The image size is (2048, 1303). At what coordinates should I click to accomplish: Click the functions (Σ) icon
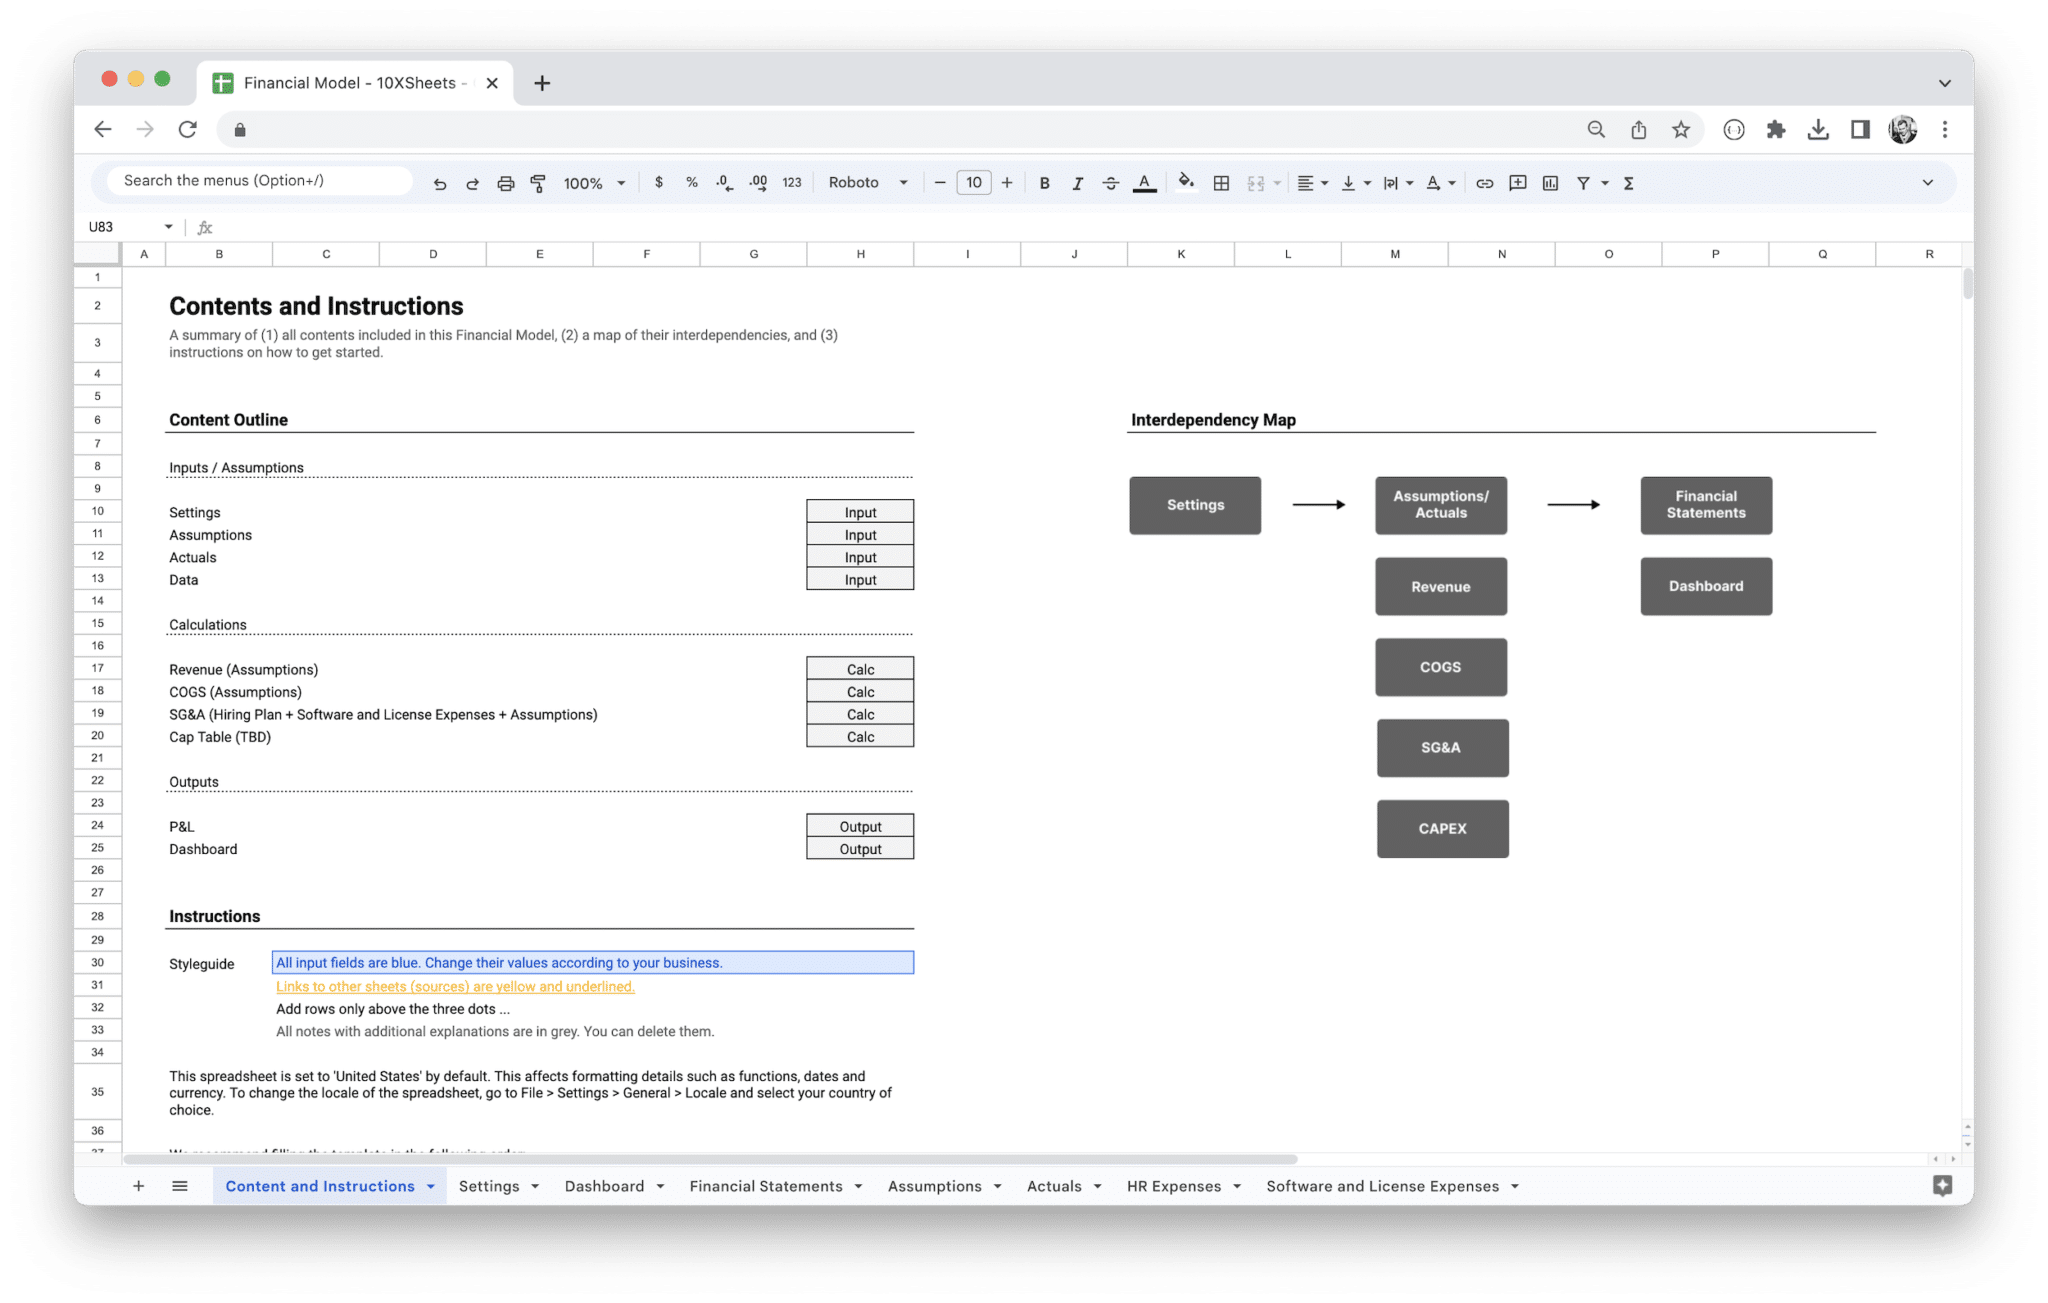pos(1629,182)
